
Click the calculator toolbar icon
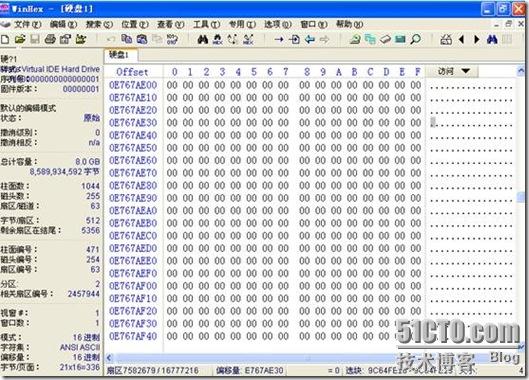[446, 39]
